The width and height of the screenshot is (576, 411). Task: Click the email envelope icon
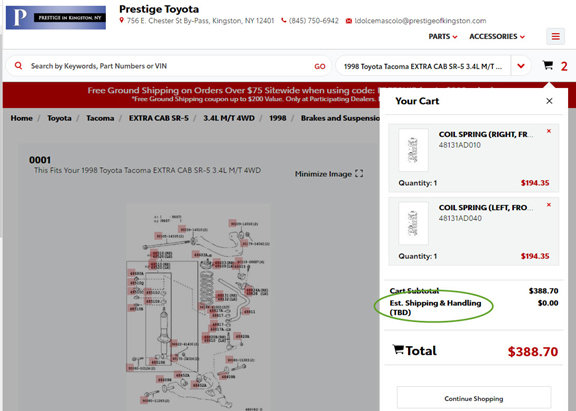click(349, 21)
